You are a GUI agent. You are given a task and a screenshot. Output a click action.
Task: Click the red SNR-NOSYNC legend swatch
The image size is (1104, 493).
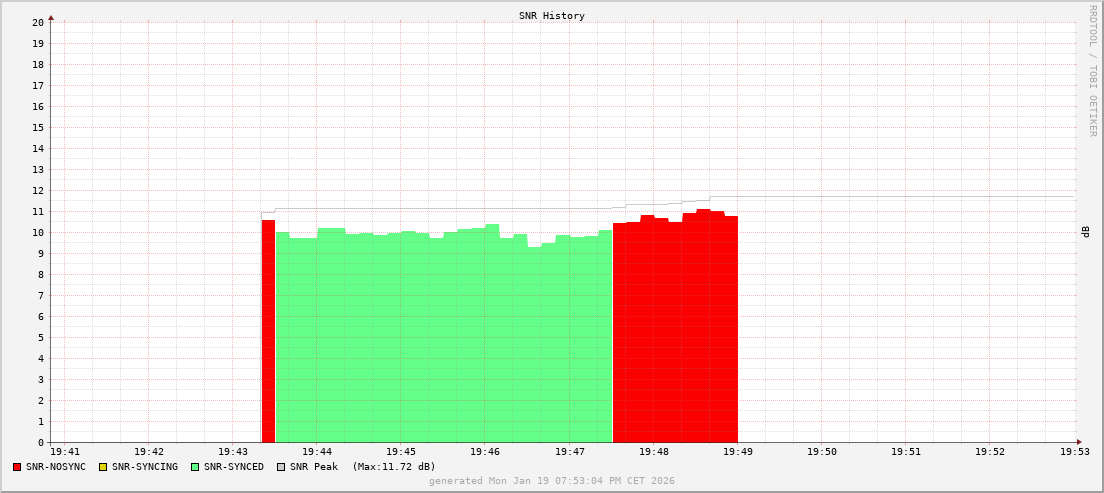[17, 467]
